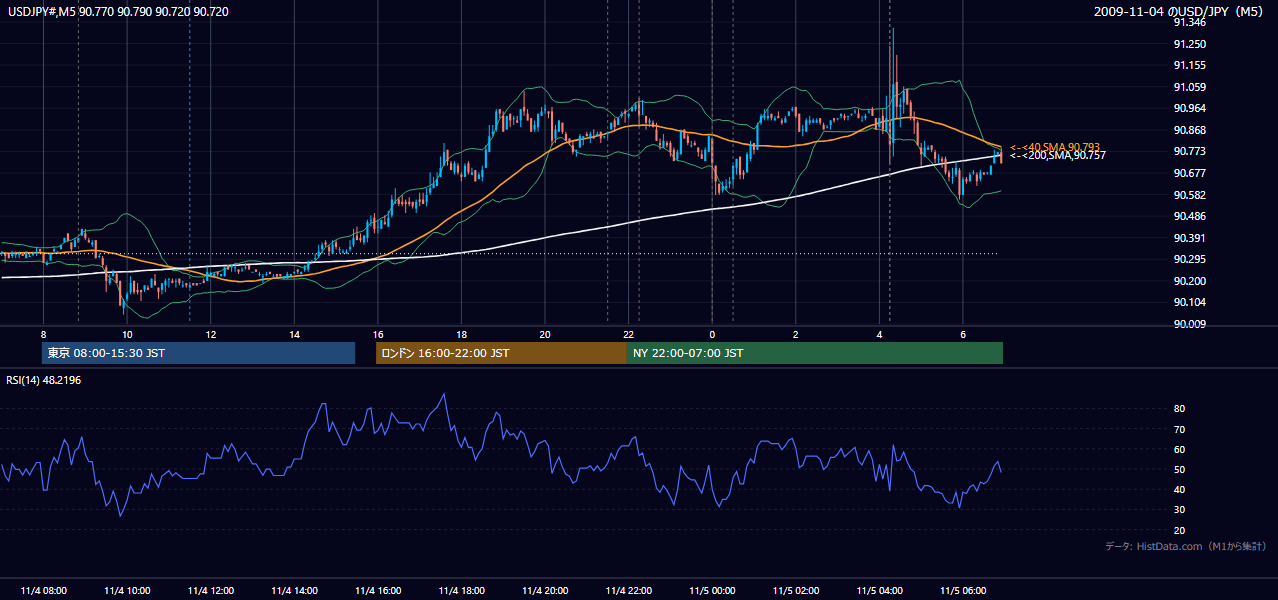Viewport: 1278px width, 600px height.
Task: Click the RSI(14) 48.2196 label
Action: point(43,381)
